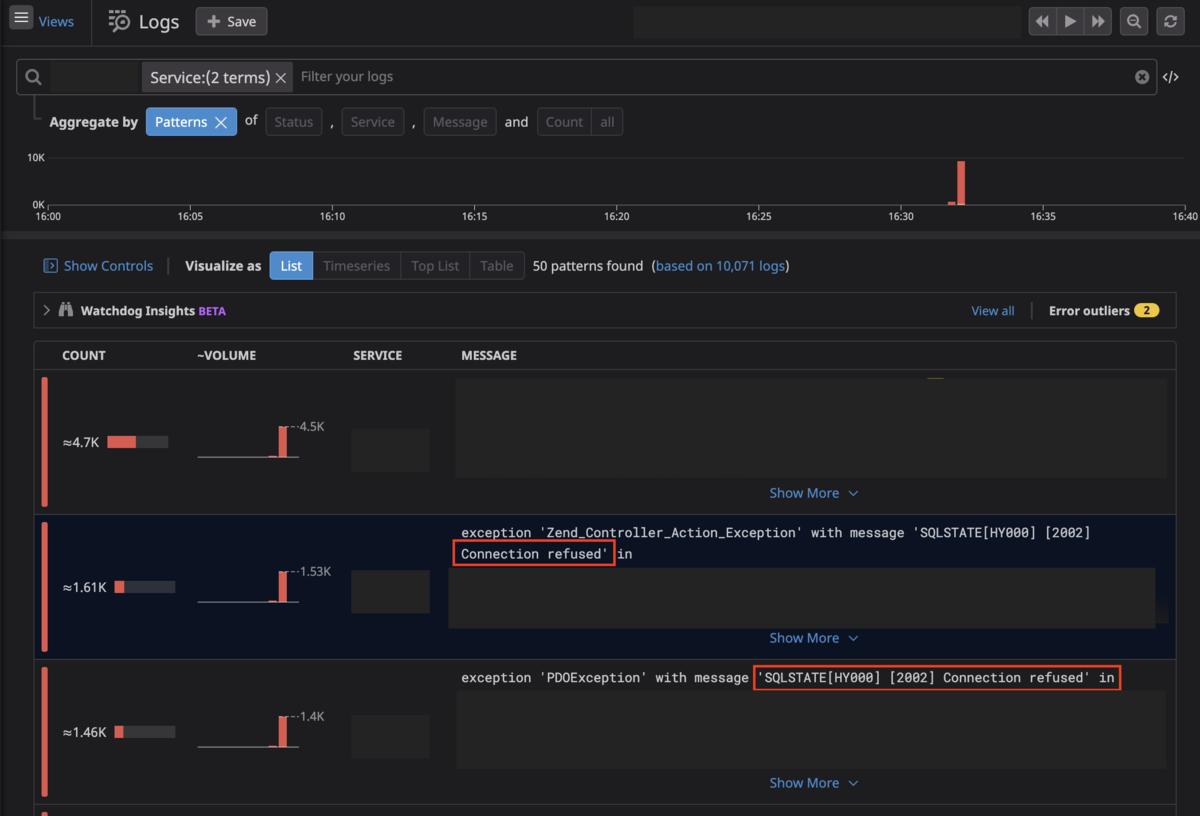1200x816 pixels.
Task: Click View all insights link
Action: (993, 311)
